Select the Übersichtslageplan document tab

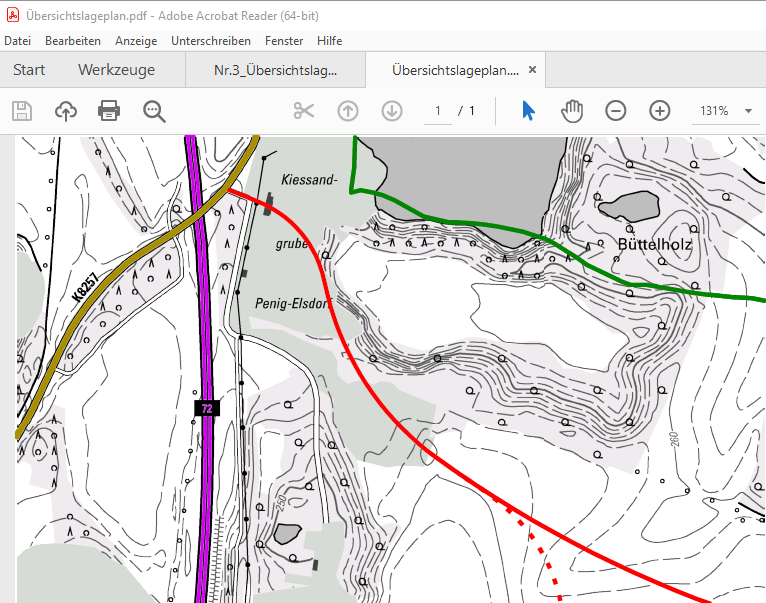point(455,70)
